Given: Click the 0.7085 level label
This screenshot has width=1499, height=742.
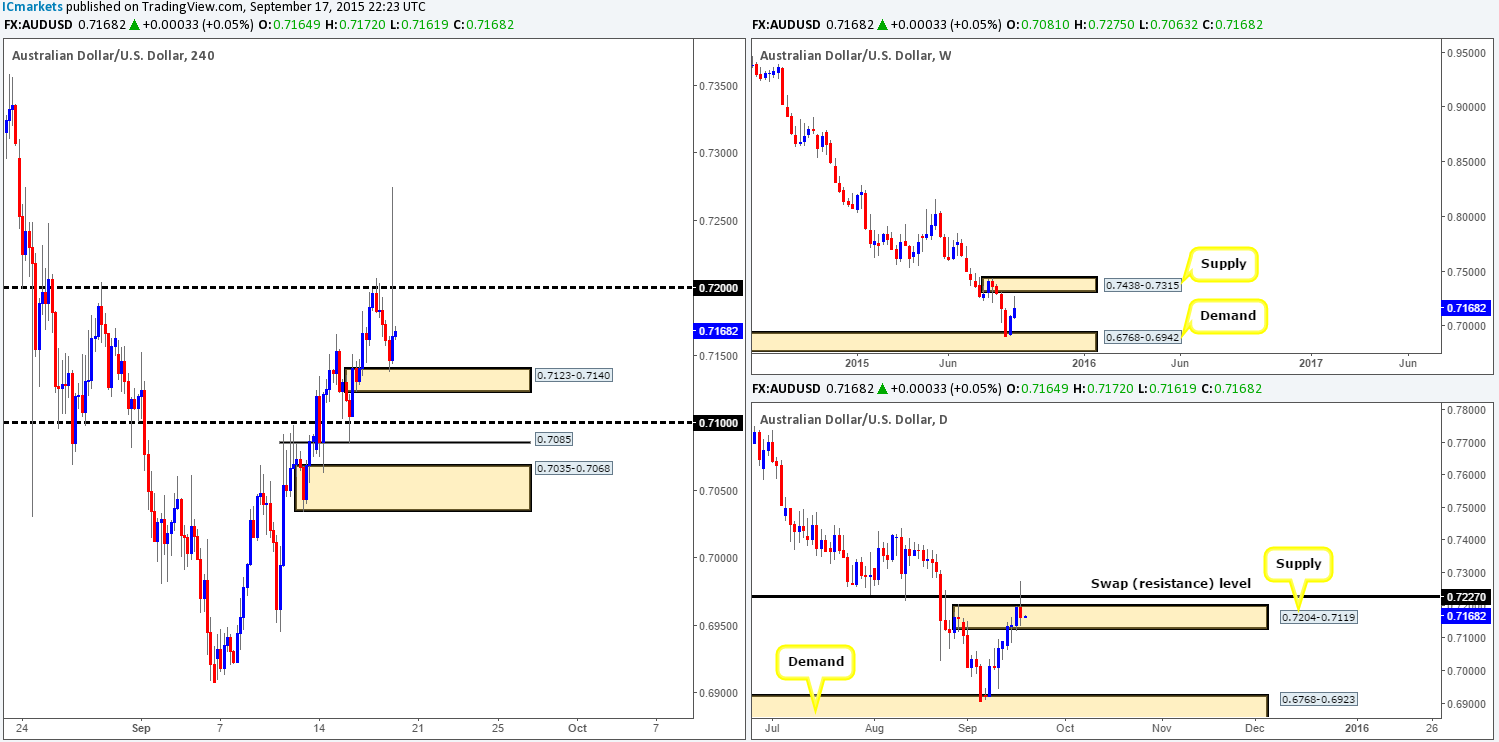Looking at the screenshot, I should click(553, 439).
